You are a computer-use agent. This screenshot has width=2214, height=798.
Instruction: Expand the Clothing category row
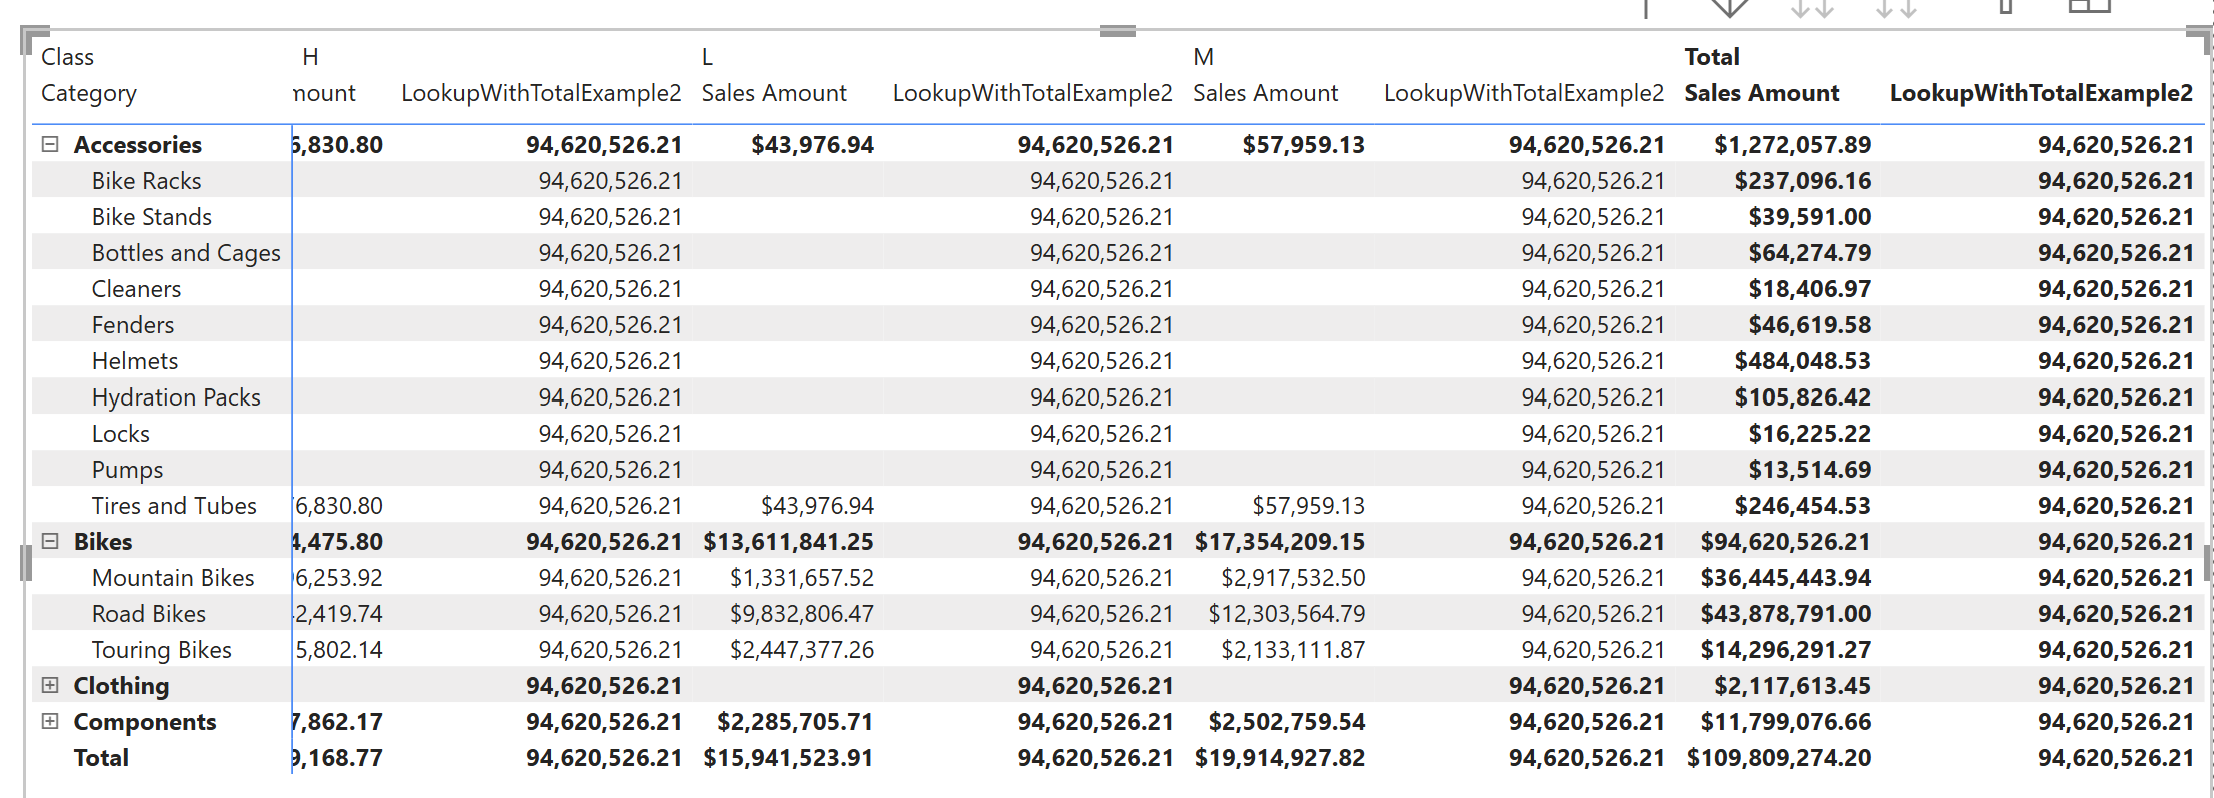50,685
